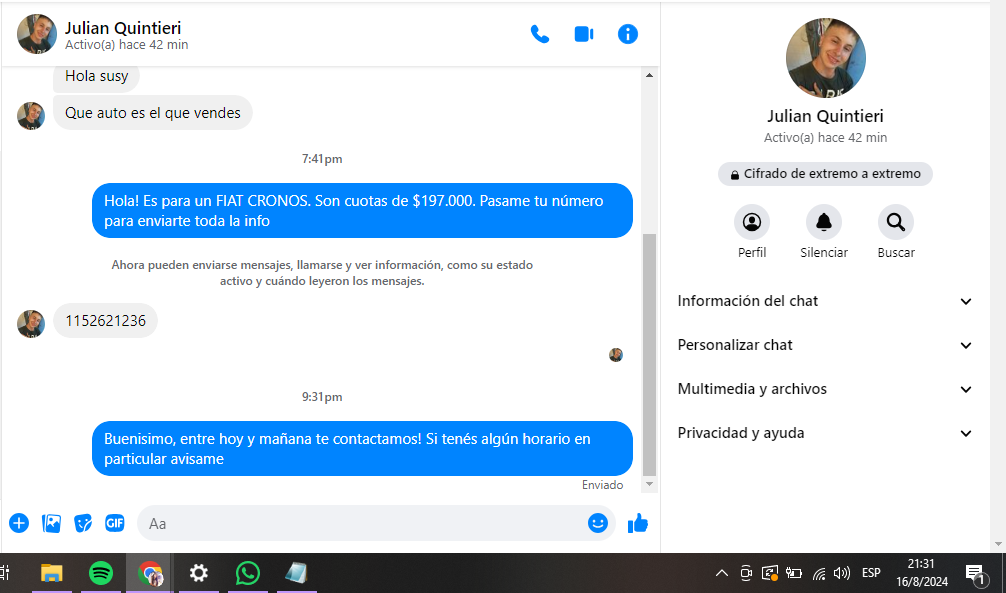
Task: Click the header avatar of Julian Quintieri
Action: point(37,34)
